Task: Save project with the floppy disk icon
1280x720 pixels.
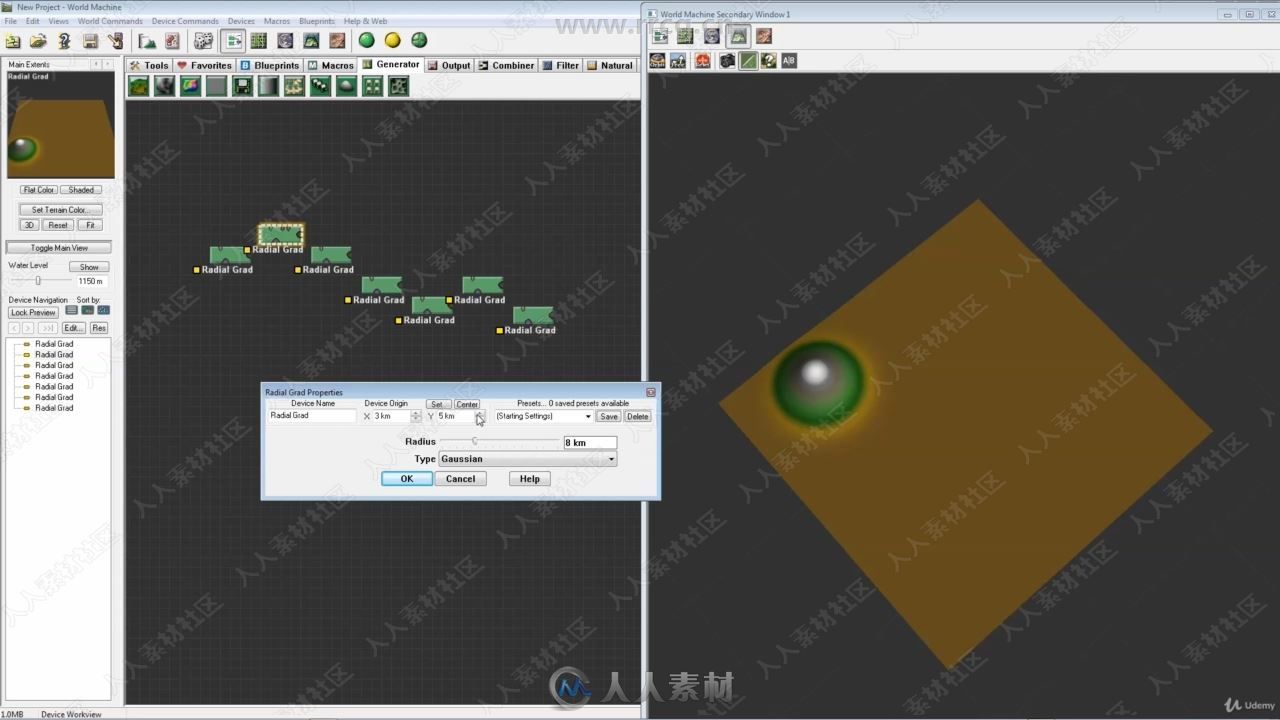Action: (90, 41)
